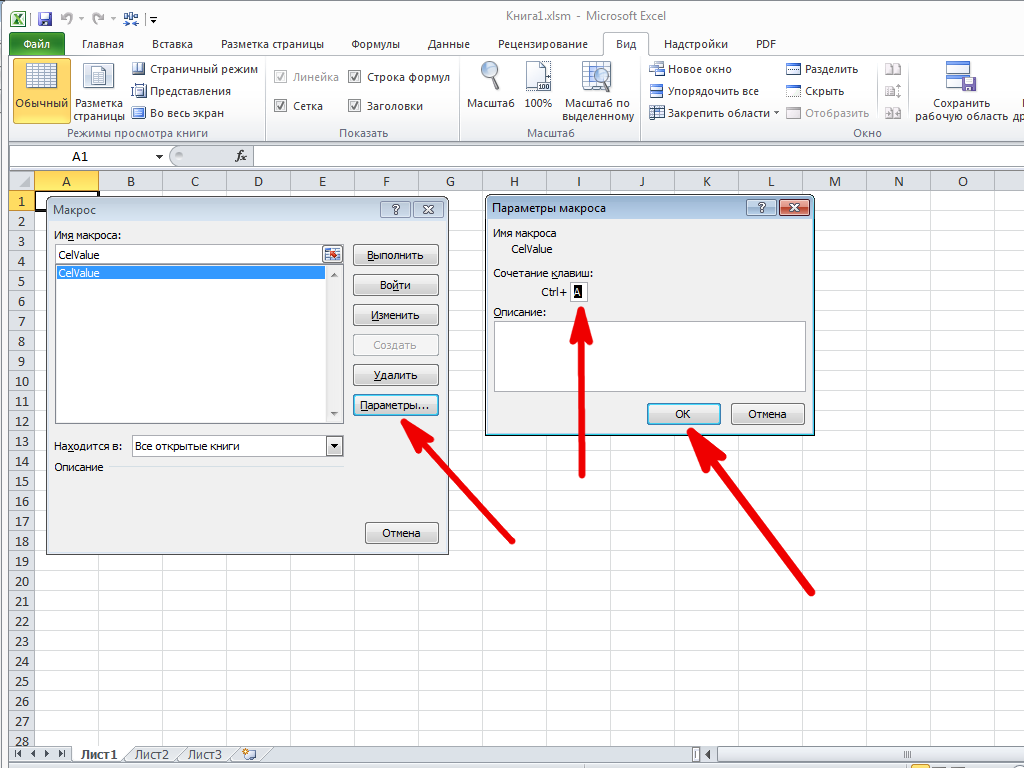Click the help button in Параметры макроса dialog
The width and height of the screenshot is (1024, 768).
(x=761, y=207)
